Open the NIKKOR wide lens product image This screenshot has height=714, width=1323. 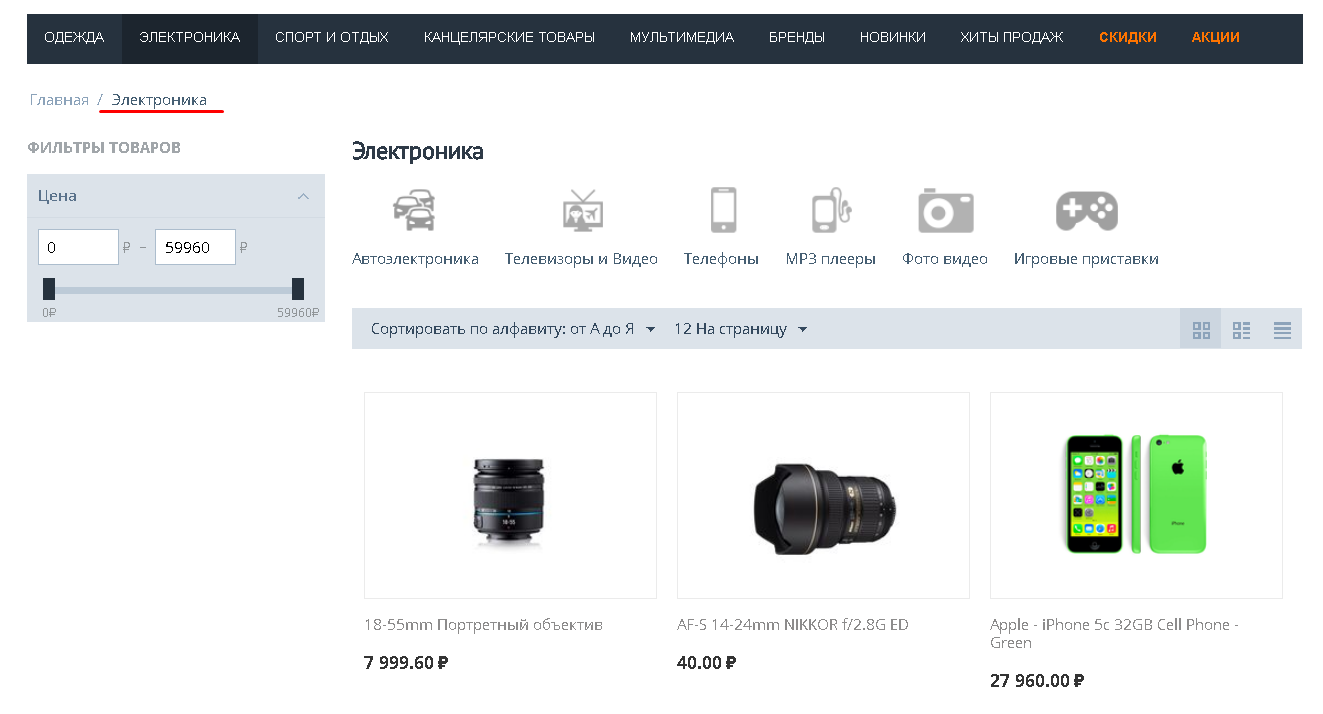tap(823, 496)
